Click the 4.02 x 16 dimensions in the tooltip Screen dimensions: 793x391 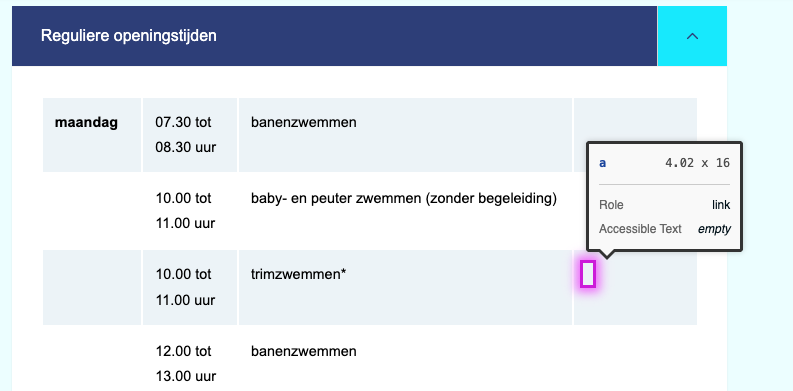pyautogui.click(x=697, y=163)
